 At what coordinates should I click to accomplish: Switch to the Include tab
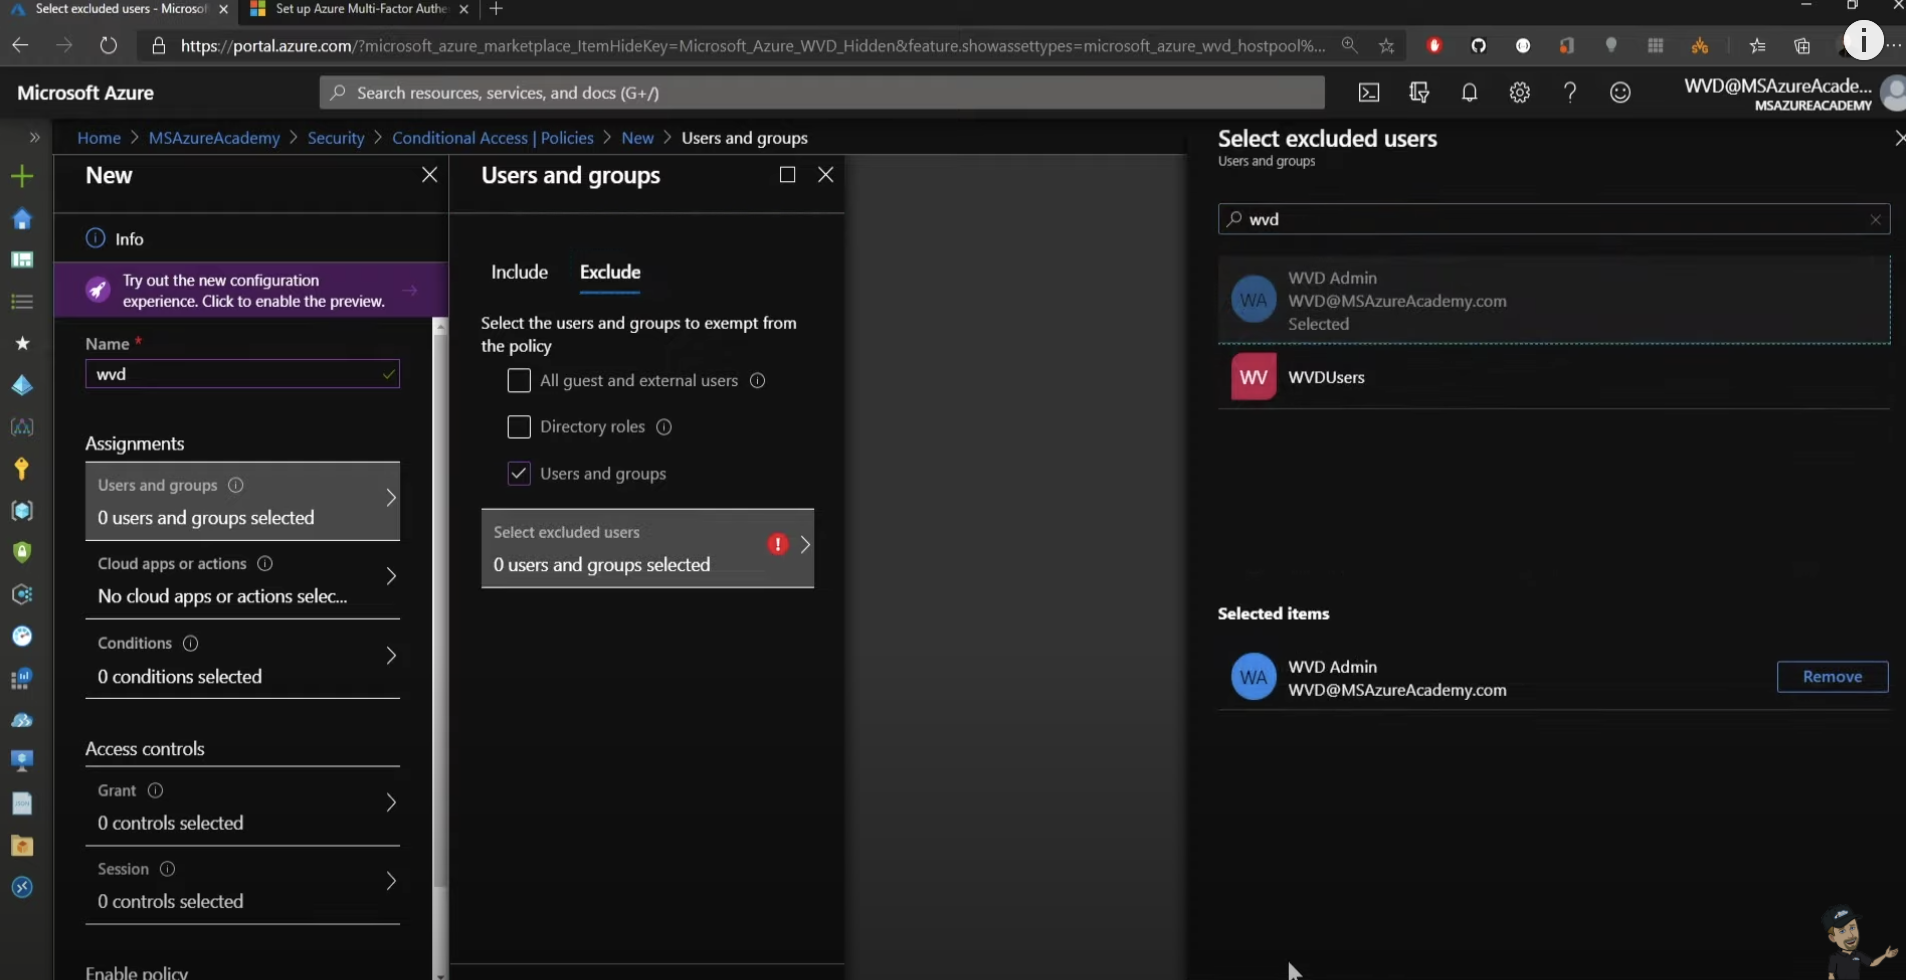tap(519, 272)
